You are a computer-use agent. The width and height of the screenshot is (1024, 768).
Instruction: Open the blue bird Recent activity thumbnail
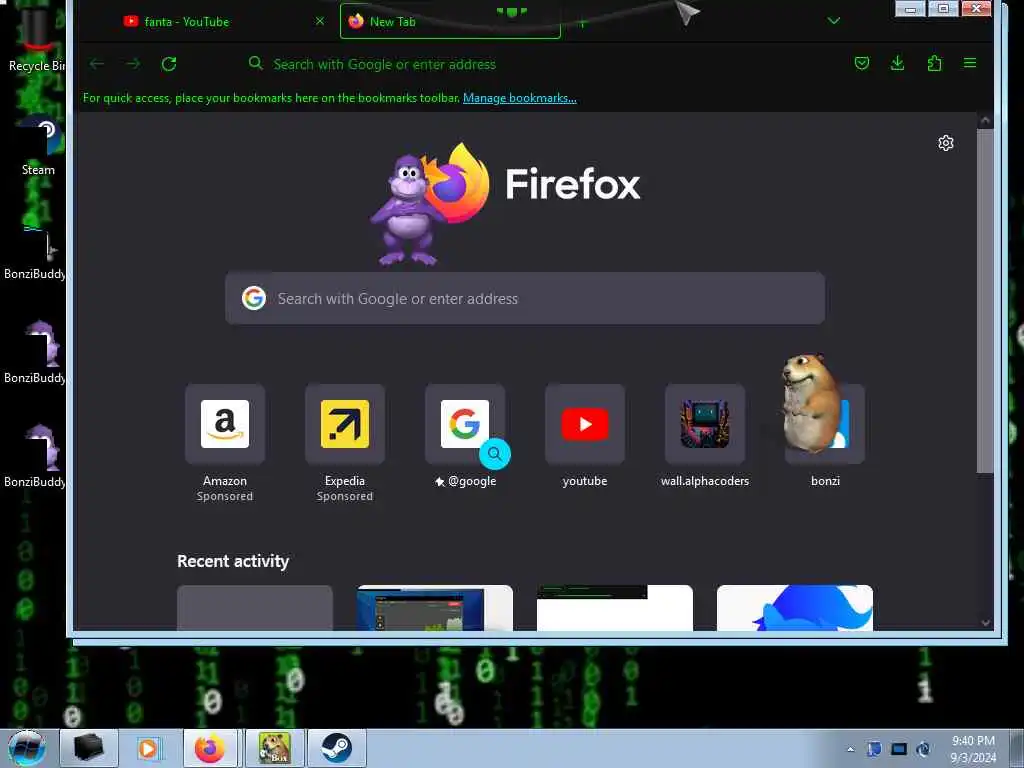795,608
